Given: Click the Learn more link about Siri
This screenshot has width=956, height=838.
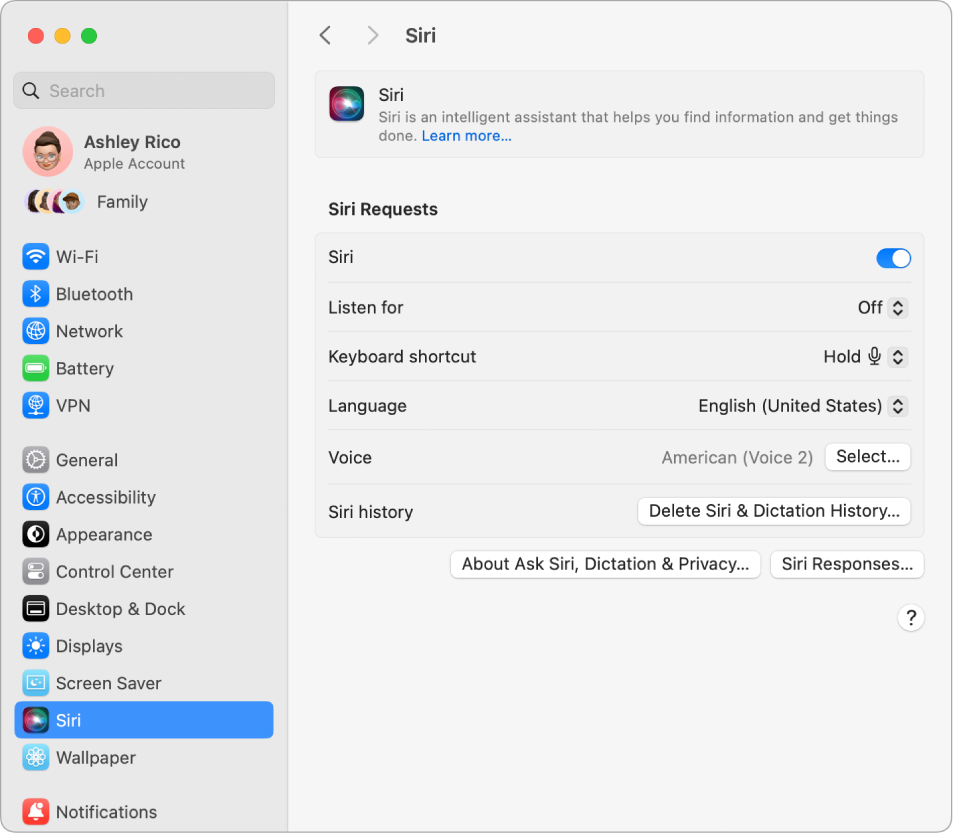Looking at the screenshot, I should tap(466, 135).
